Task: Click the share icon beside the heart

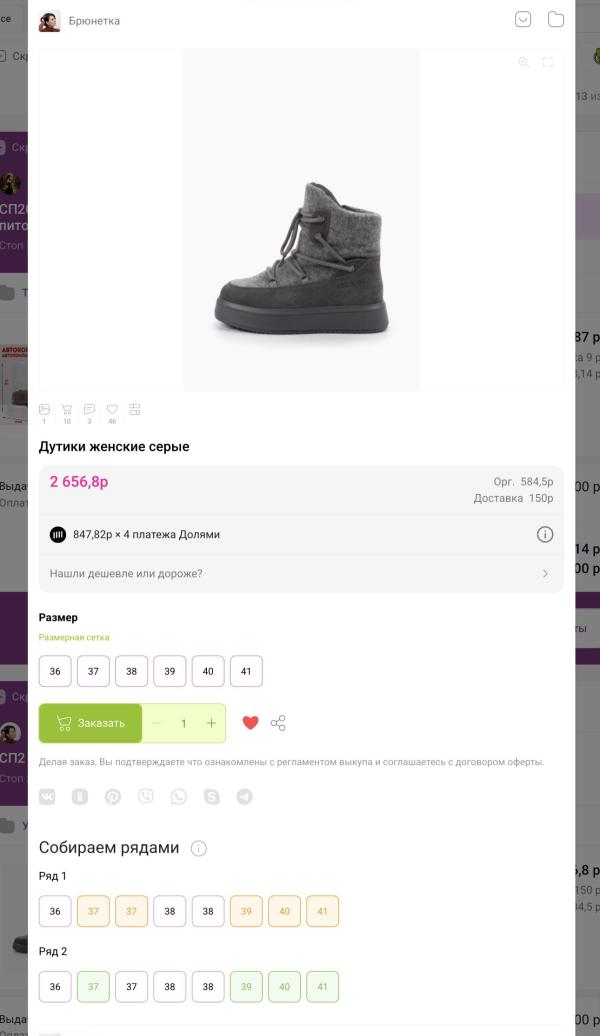Action: click(x=278, y=723)
